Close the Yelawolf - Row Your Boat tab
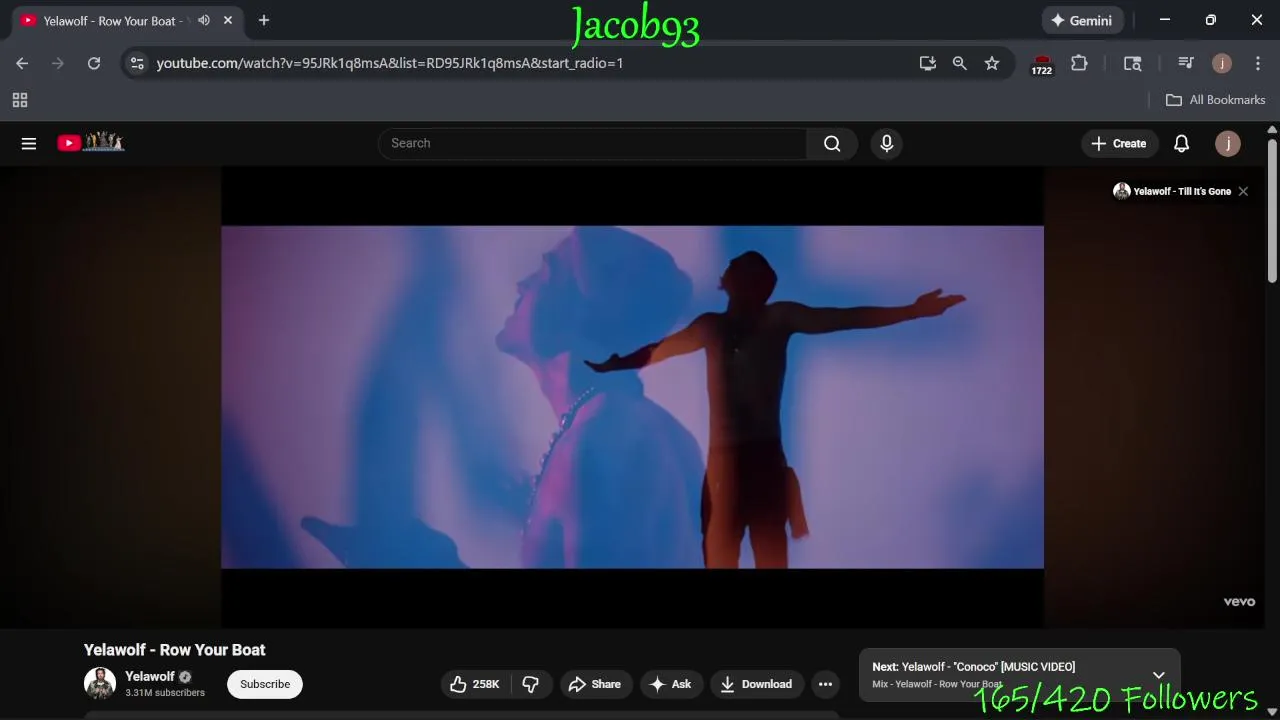The width and height of the screenshot is (1280, 720). (228, 20)
